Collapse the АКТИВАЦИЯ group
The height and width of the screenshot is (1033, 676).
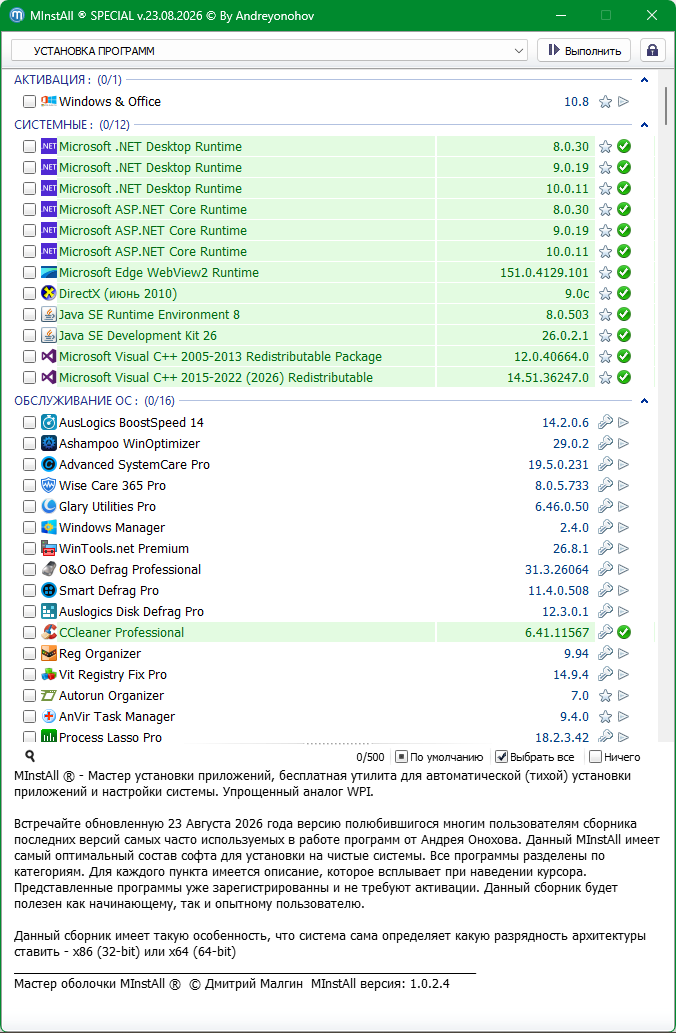pyautogui.click(x=644, y=80)
